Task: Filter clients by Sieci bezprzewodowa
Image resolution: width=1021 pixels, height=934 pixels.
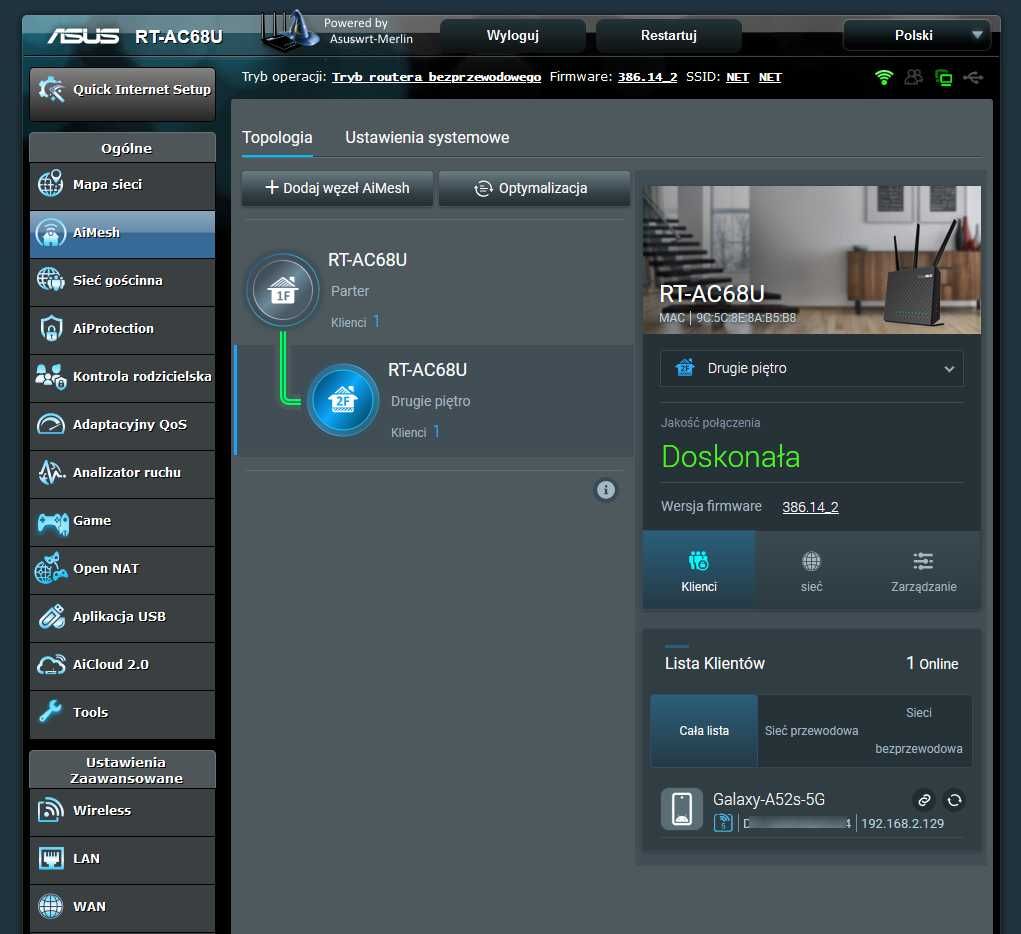Action: click(x=918, y=731)
